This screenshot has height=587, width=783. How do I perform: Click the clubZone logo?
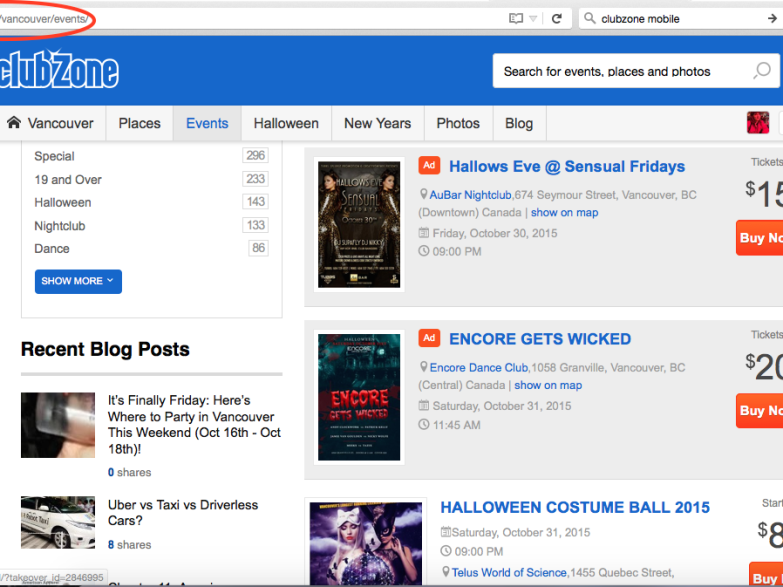coord(59,70)
